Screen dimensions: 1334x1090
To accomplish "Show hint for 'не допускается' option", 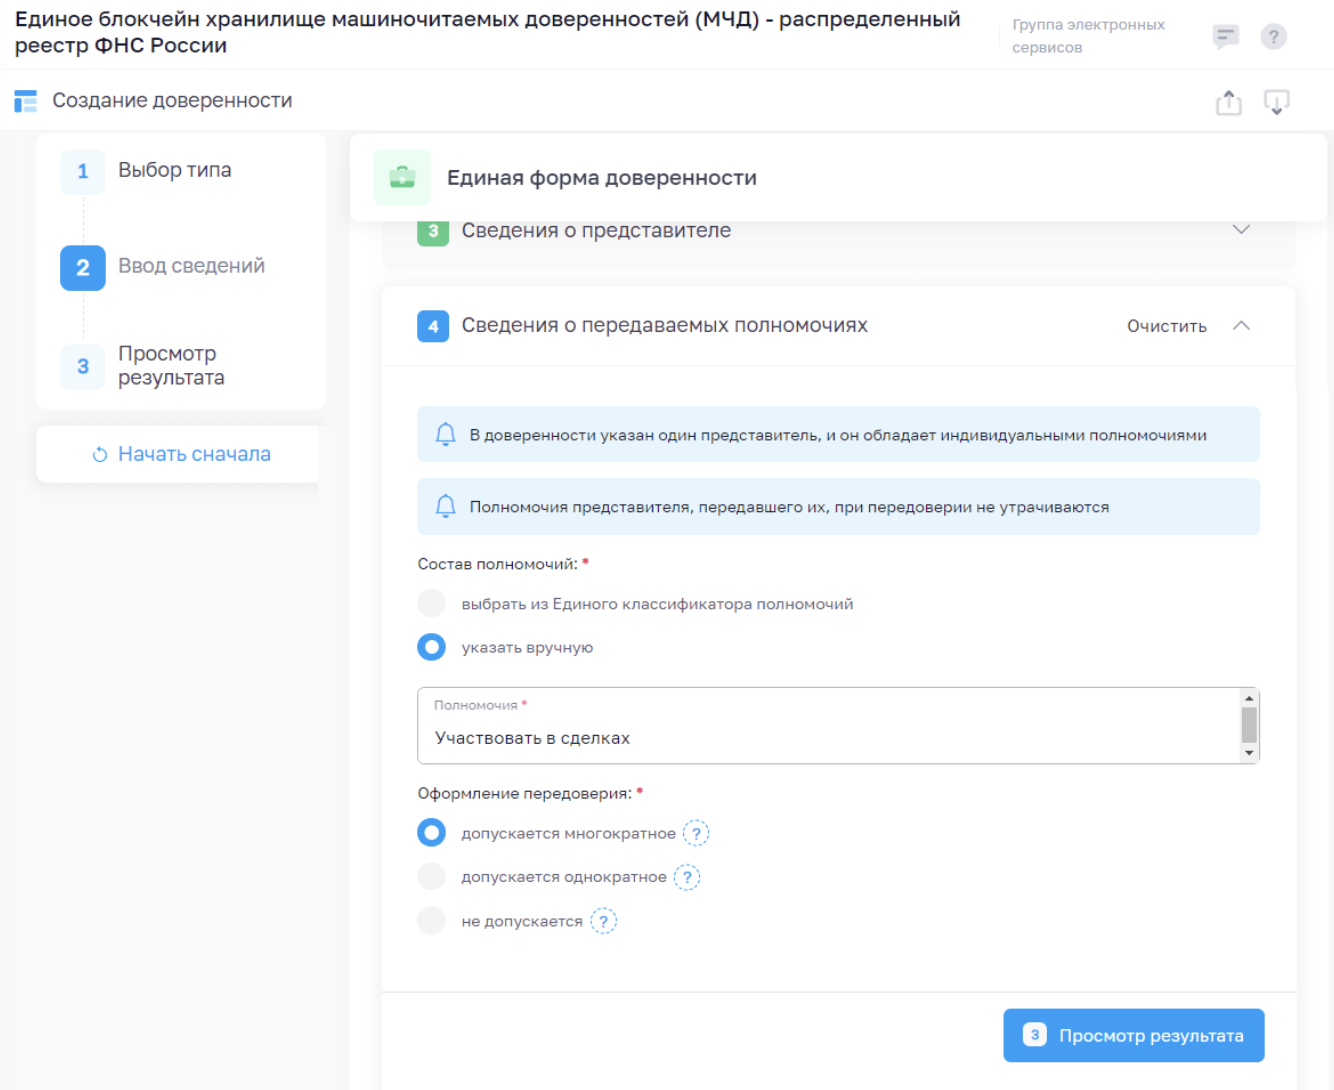I will pos(603,921).
